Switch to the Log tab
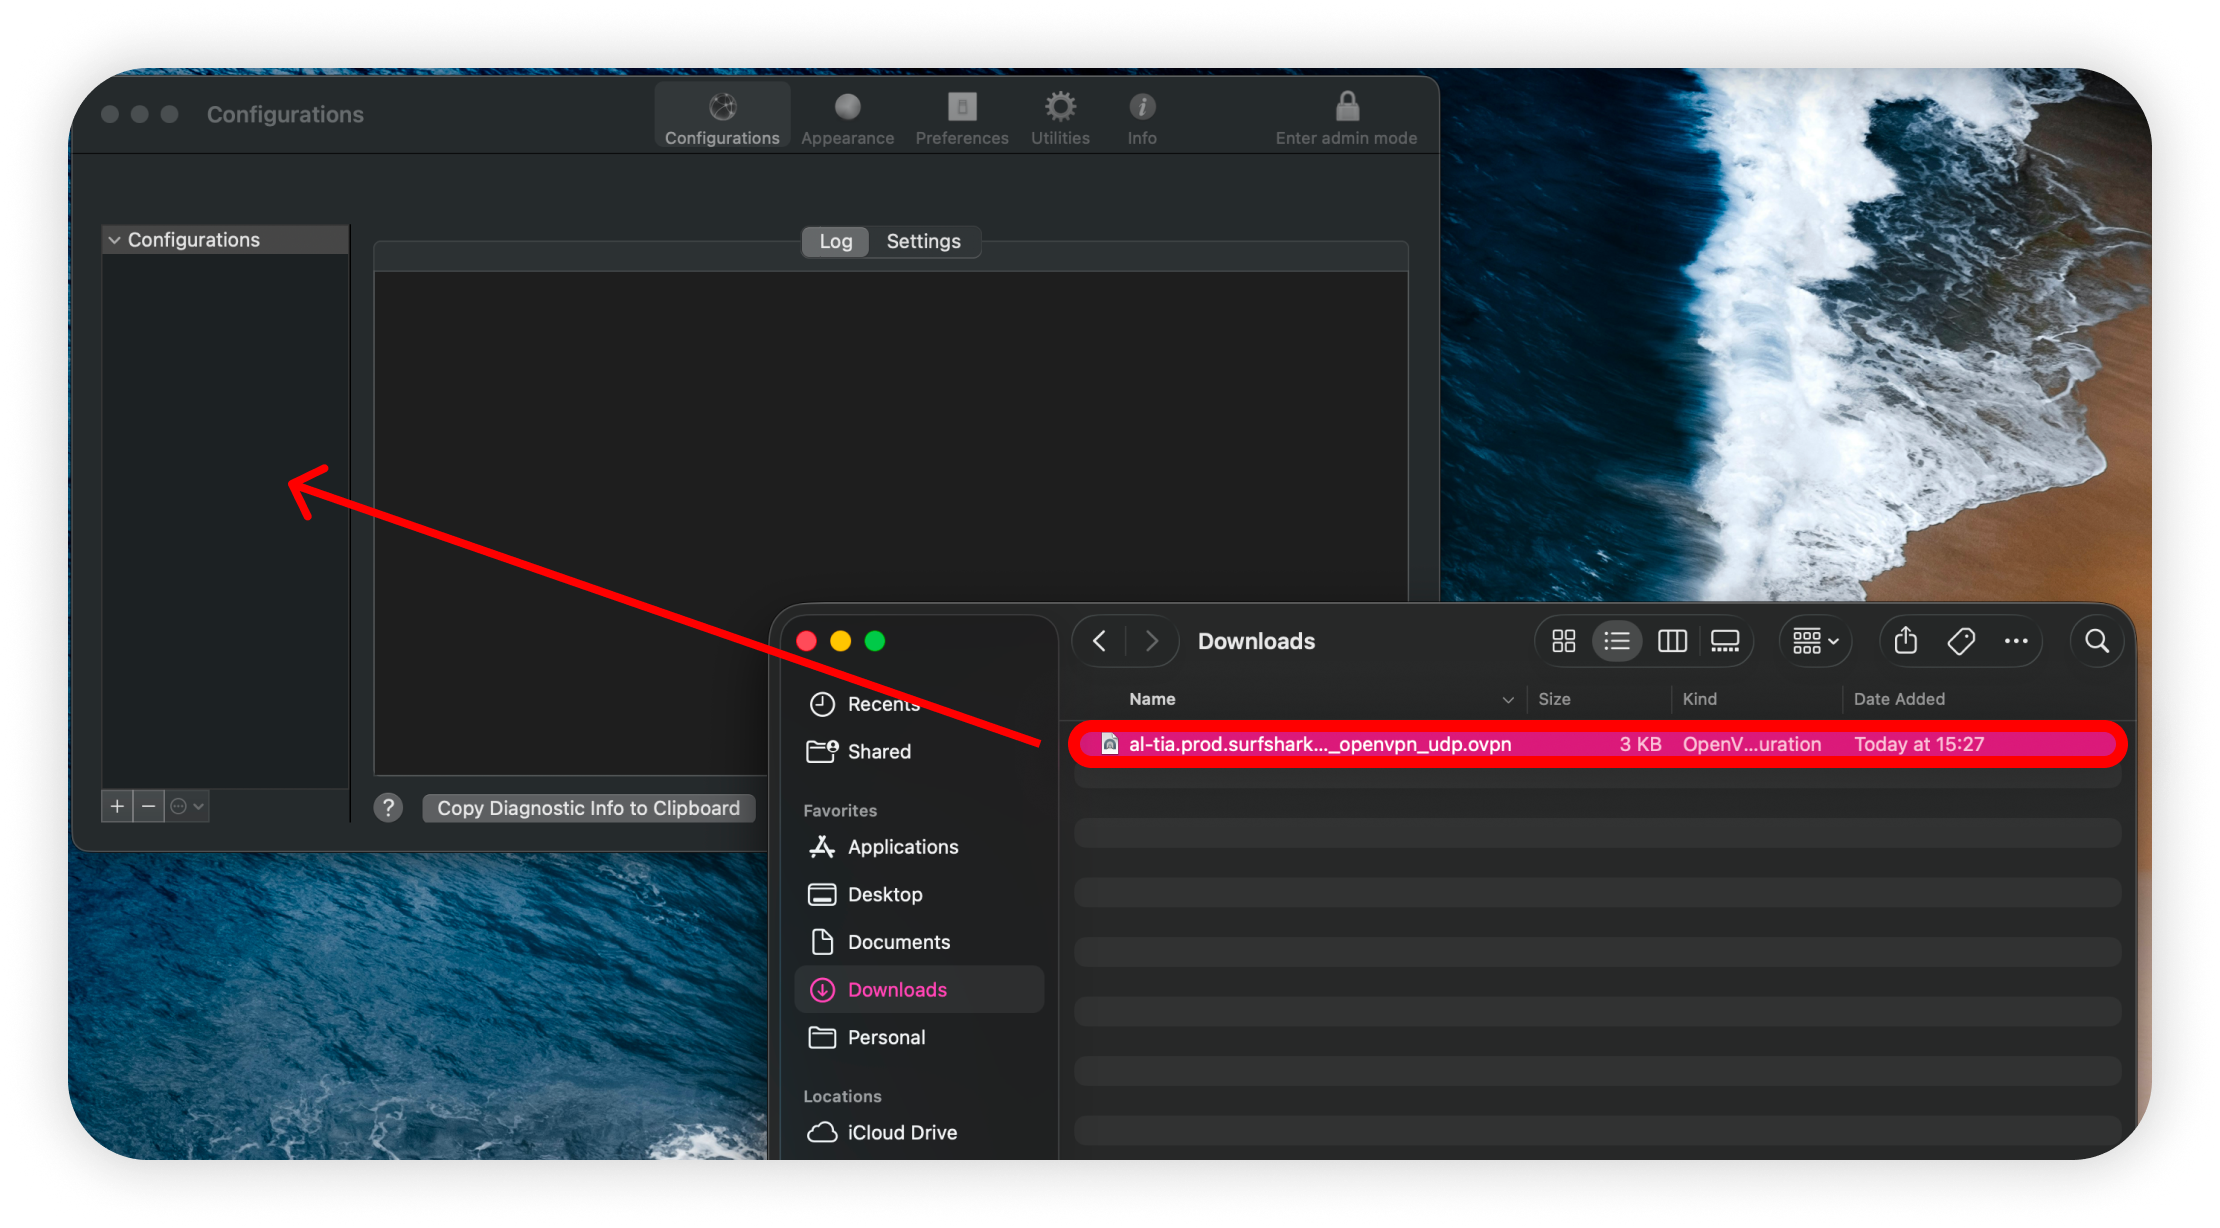This screenshot has width=2220, height=1228. coord(835,241)
